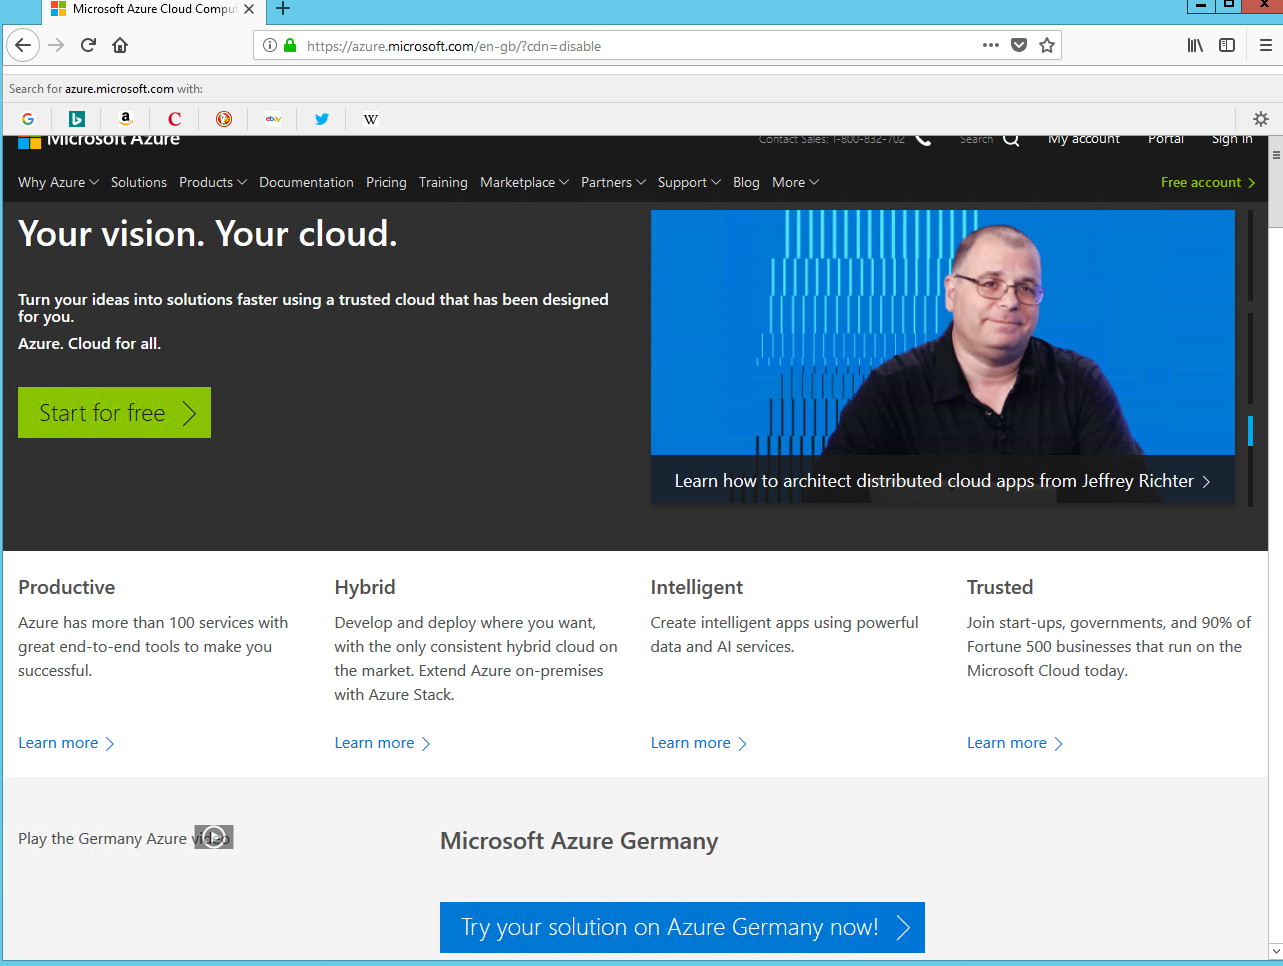
Task: Open the Pricing page
Action: (386, 182)
